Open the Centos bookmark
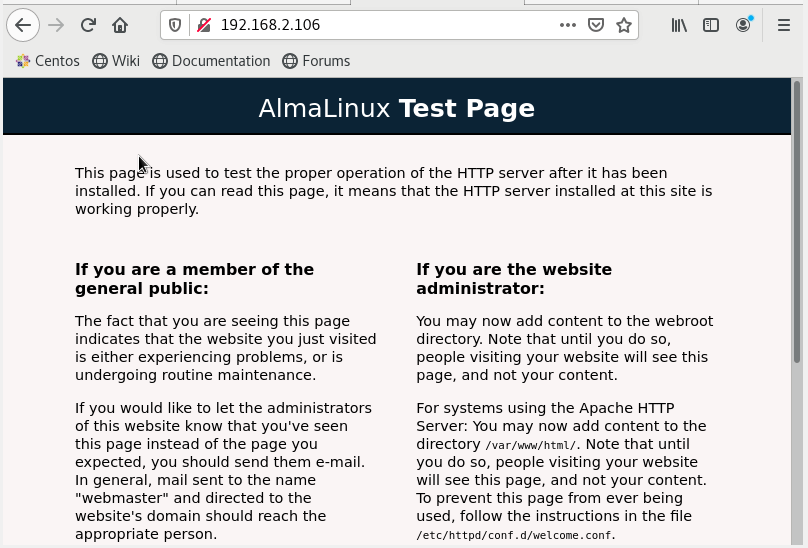 [47, 61]
